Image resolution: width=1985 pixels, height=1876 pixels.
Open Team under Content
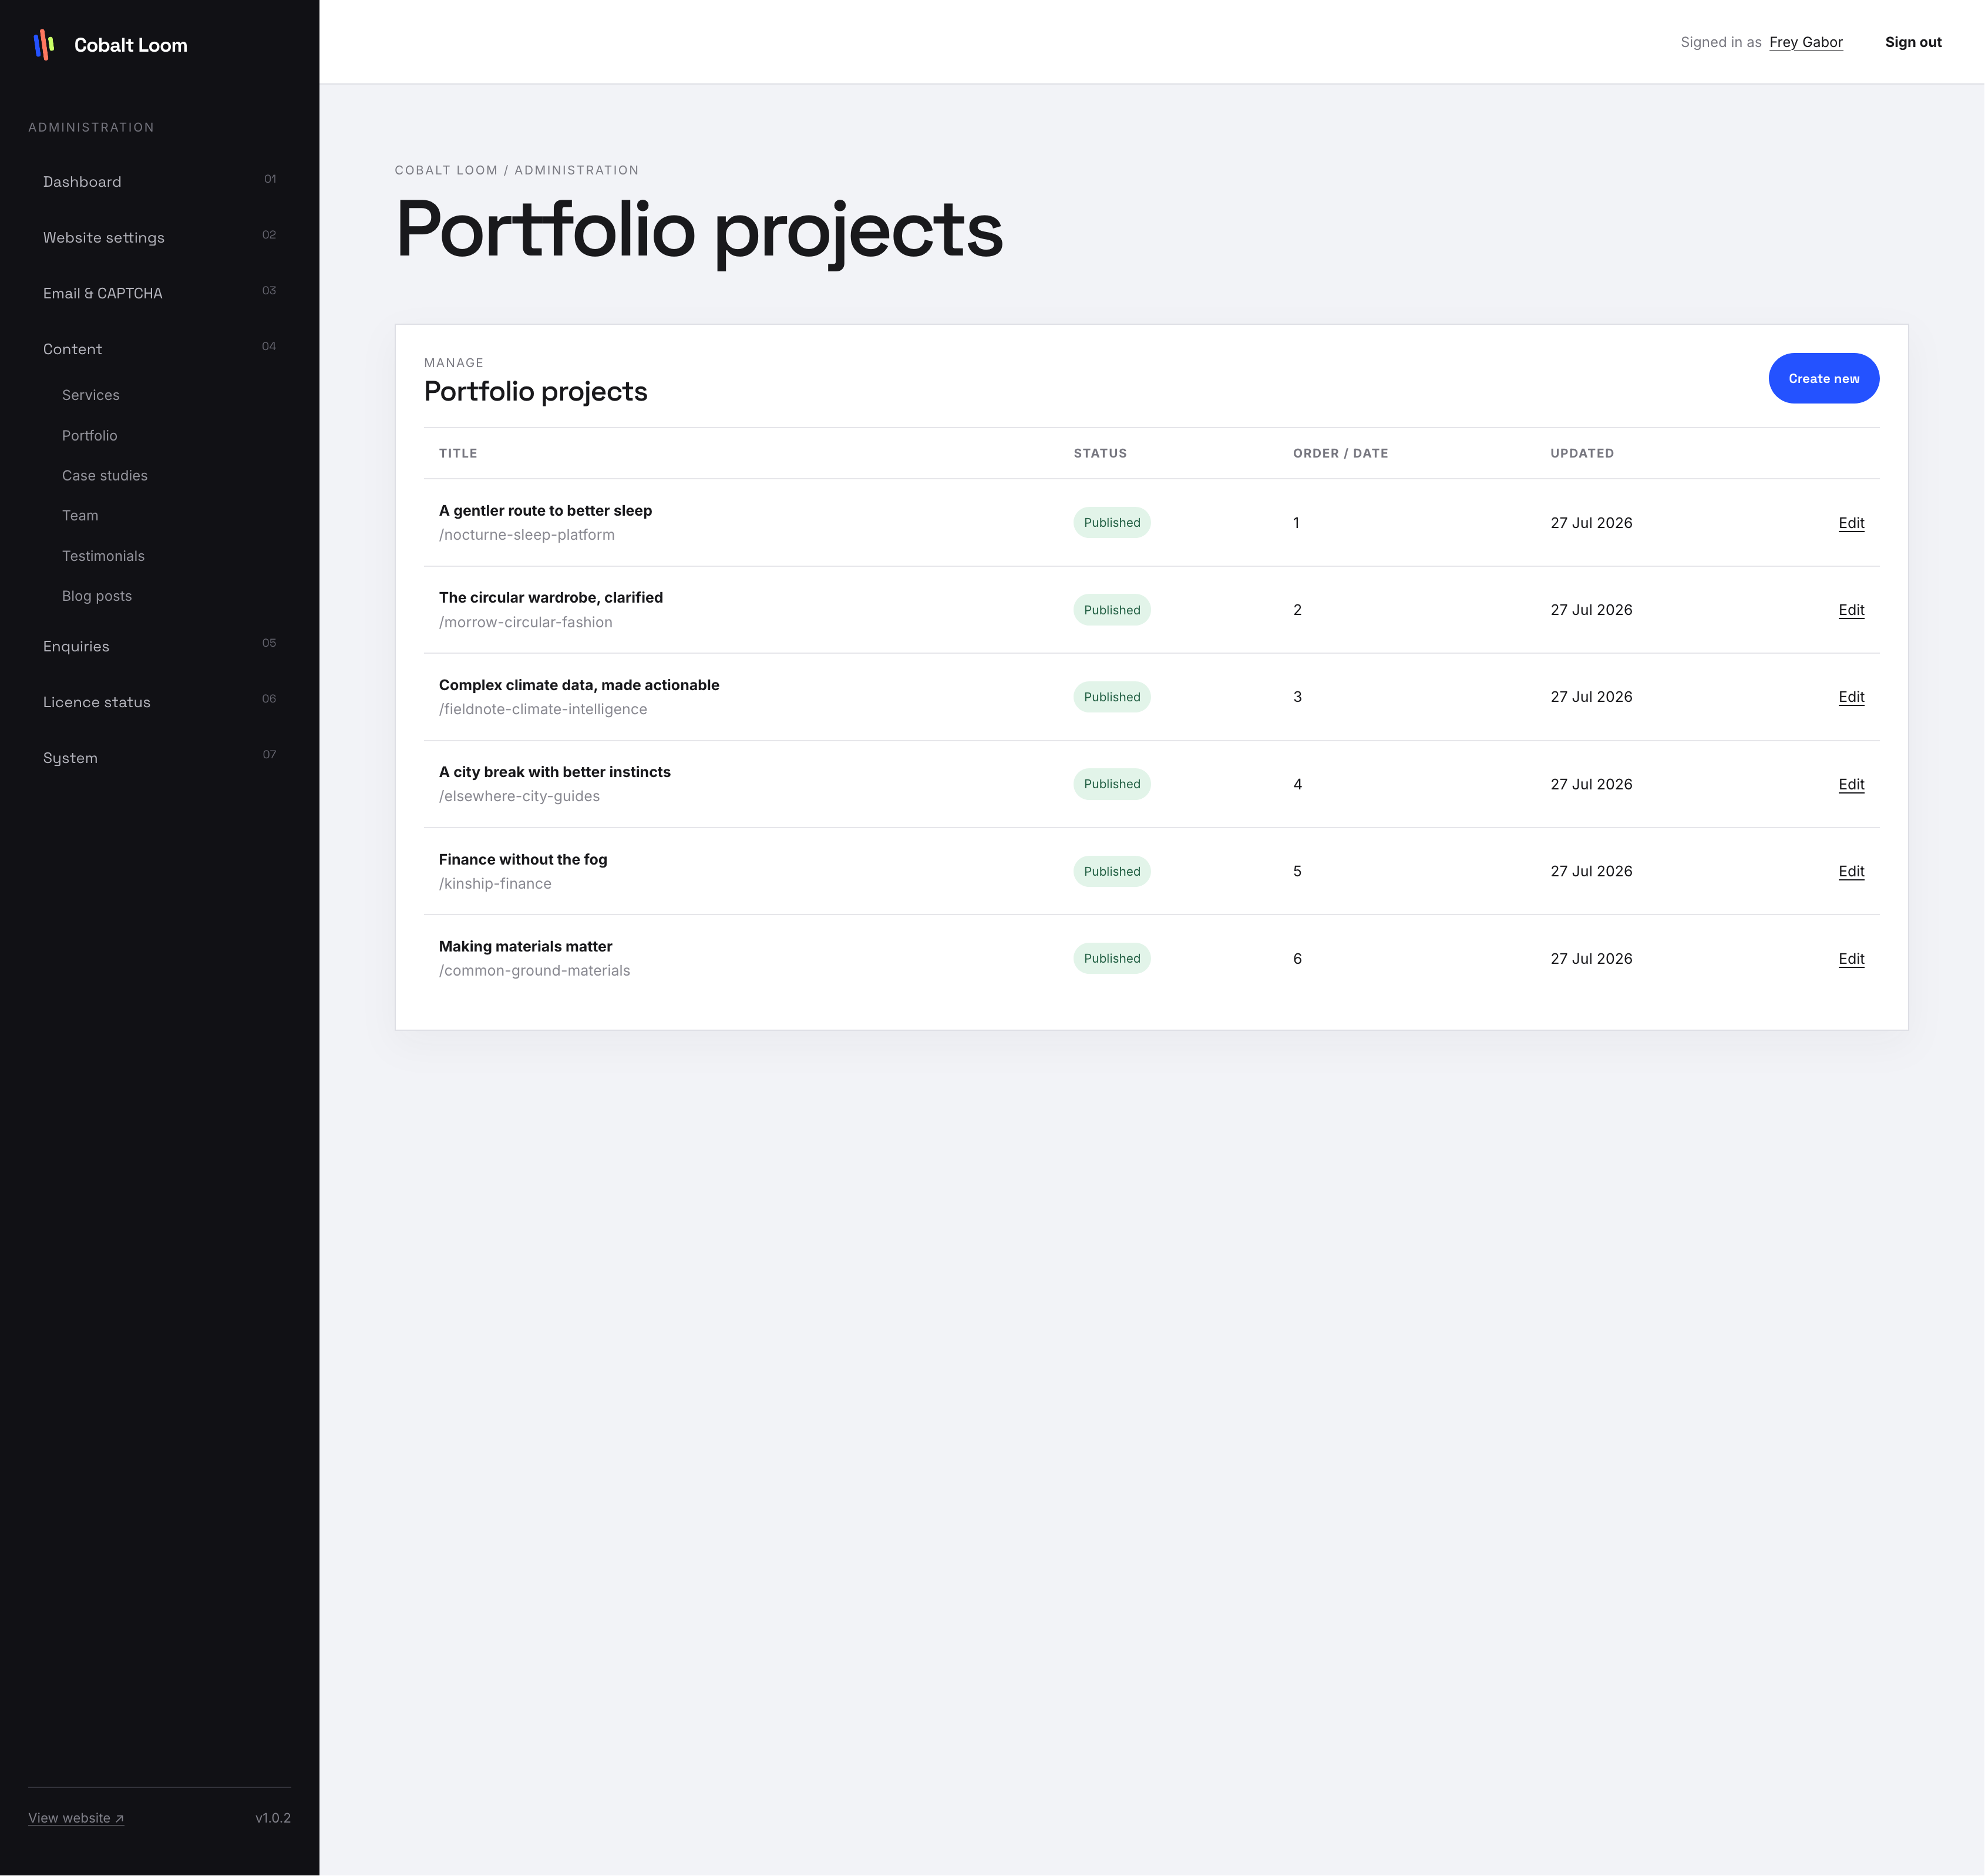[80, 516]
